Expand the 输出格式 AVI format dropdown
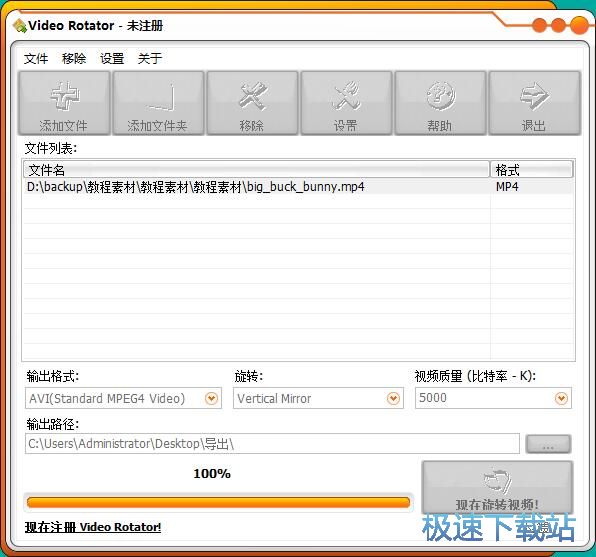Viewport: 596px width, 557px height. click(211, 398)
